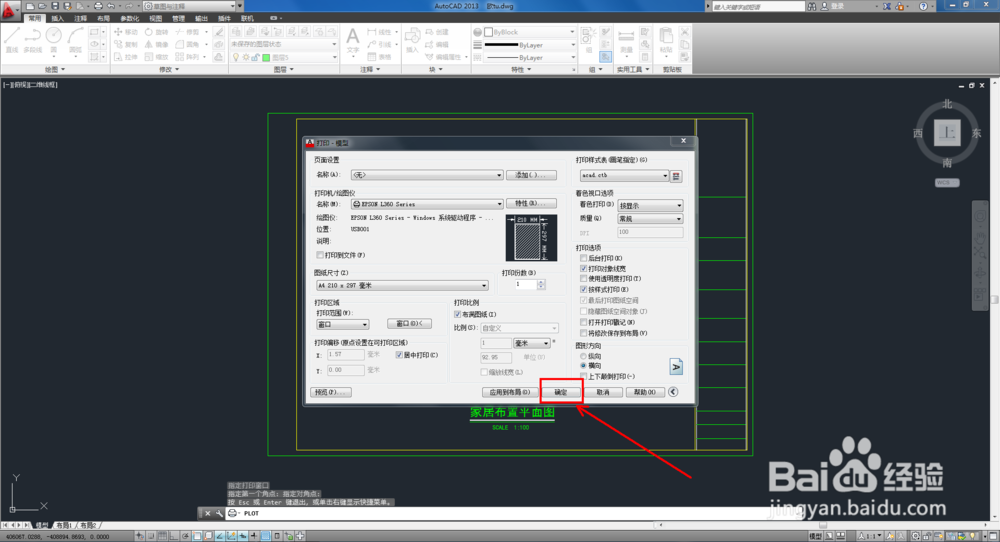The image size is (1000, 542).
Task: Click the Text (文字) annotation tool
Action: pos(353,40)
